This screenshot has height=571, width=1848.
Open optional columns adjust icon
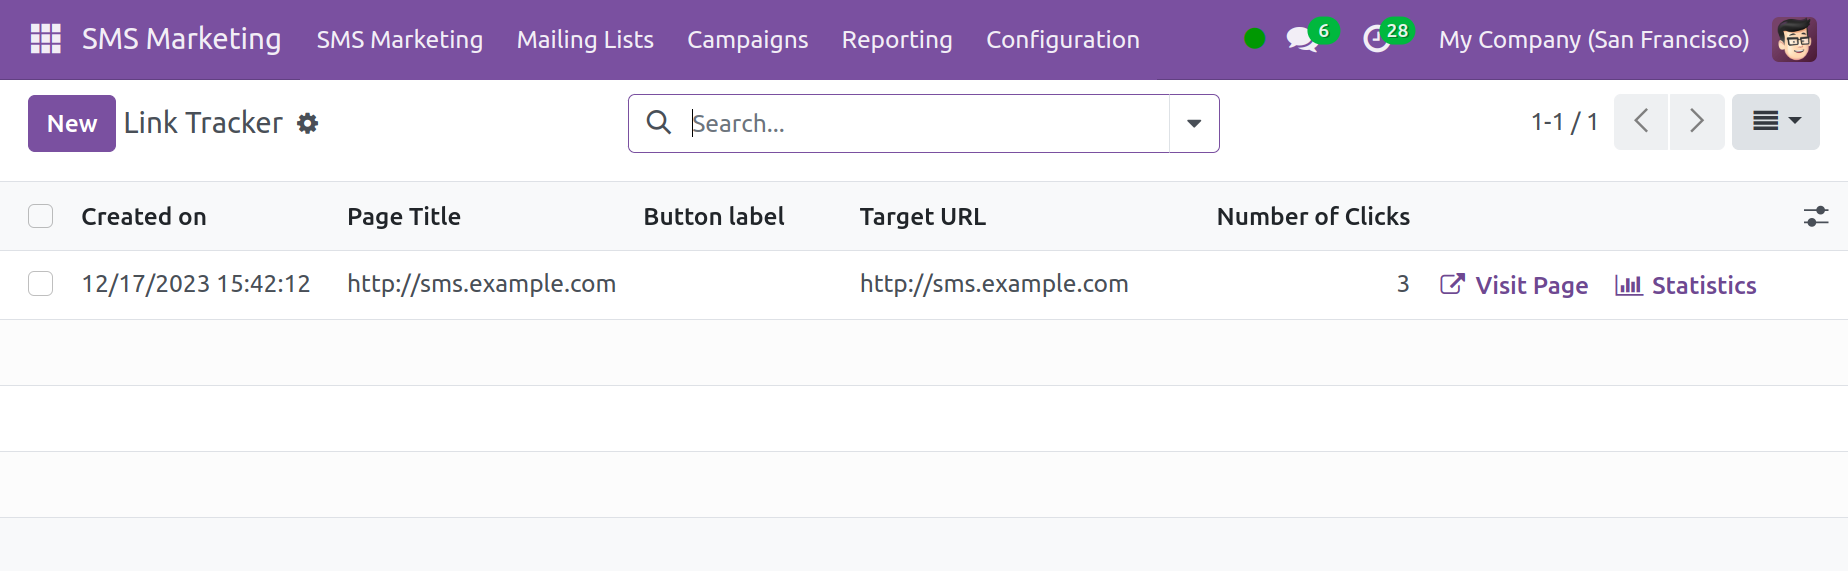(1816, 216)
